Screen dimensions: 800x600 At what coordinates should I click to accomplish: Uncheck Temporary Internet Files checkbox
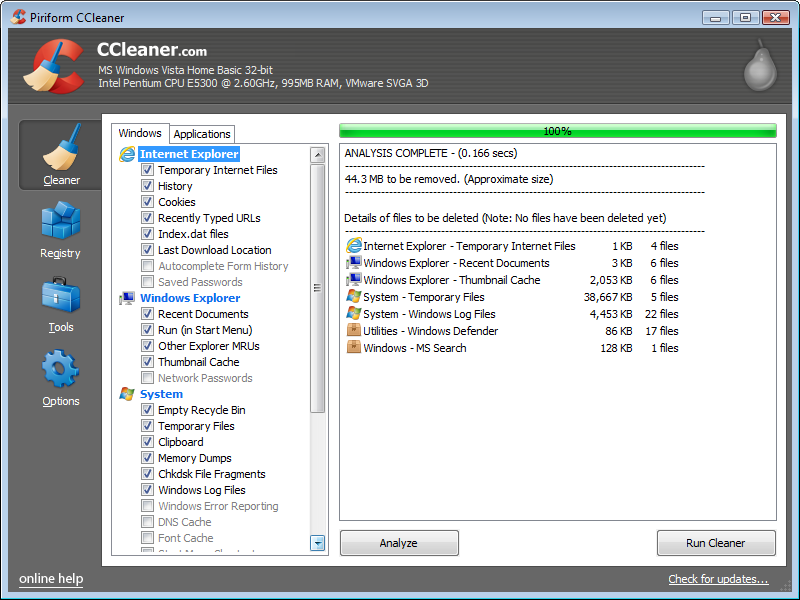coord(147,169)
